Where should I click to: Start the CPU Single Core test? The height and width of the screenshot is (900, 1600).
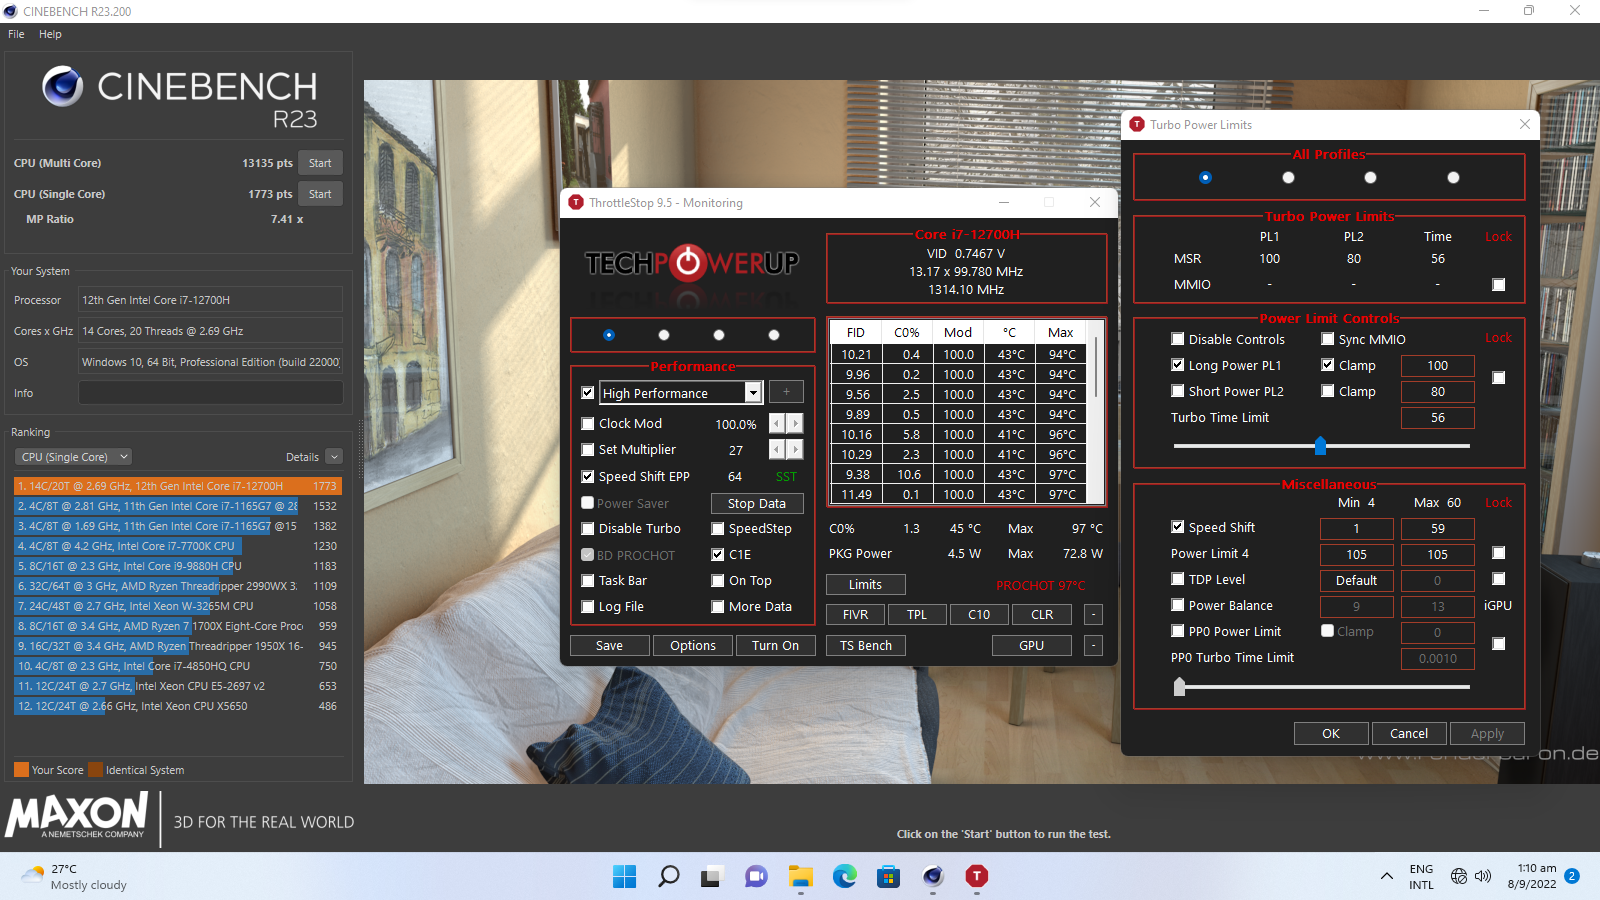[x=320, y=194]
